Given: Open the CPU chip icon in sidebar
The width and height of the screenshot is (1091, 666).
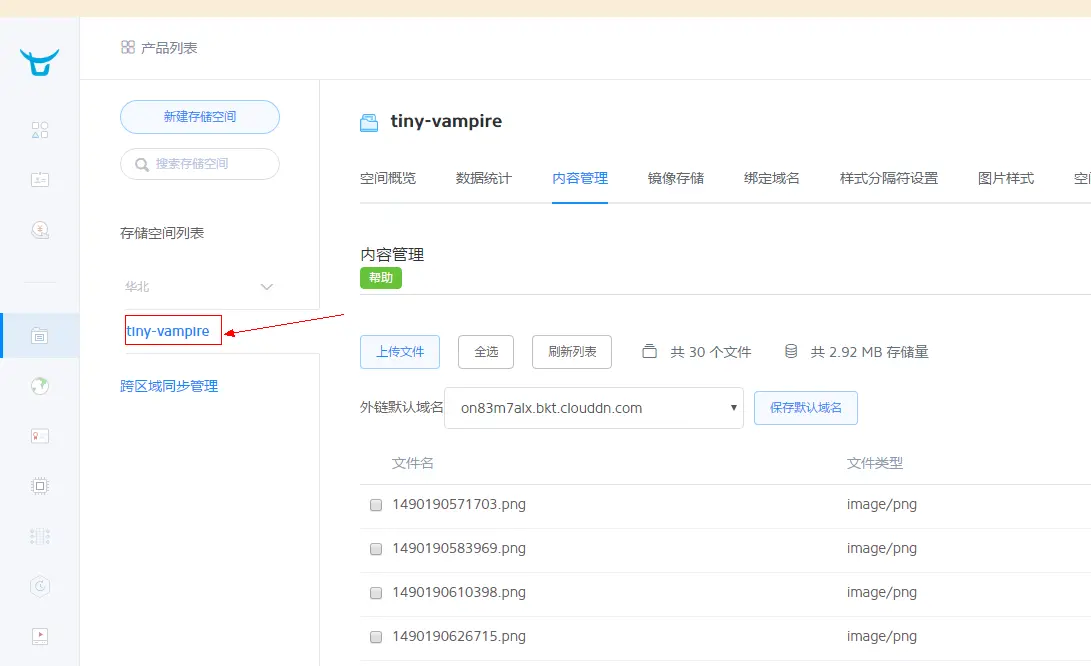Looking at the screenshot, I should (40, 486).
